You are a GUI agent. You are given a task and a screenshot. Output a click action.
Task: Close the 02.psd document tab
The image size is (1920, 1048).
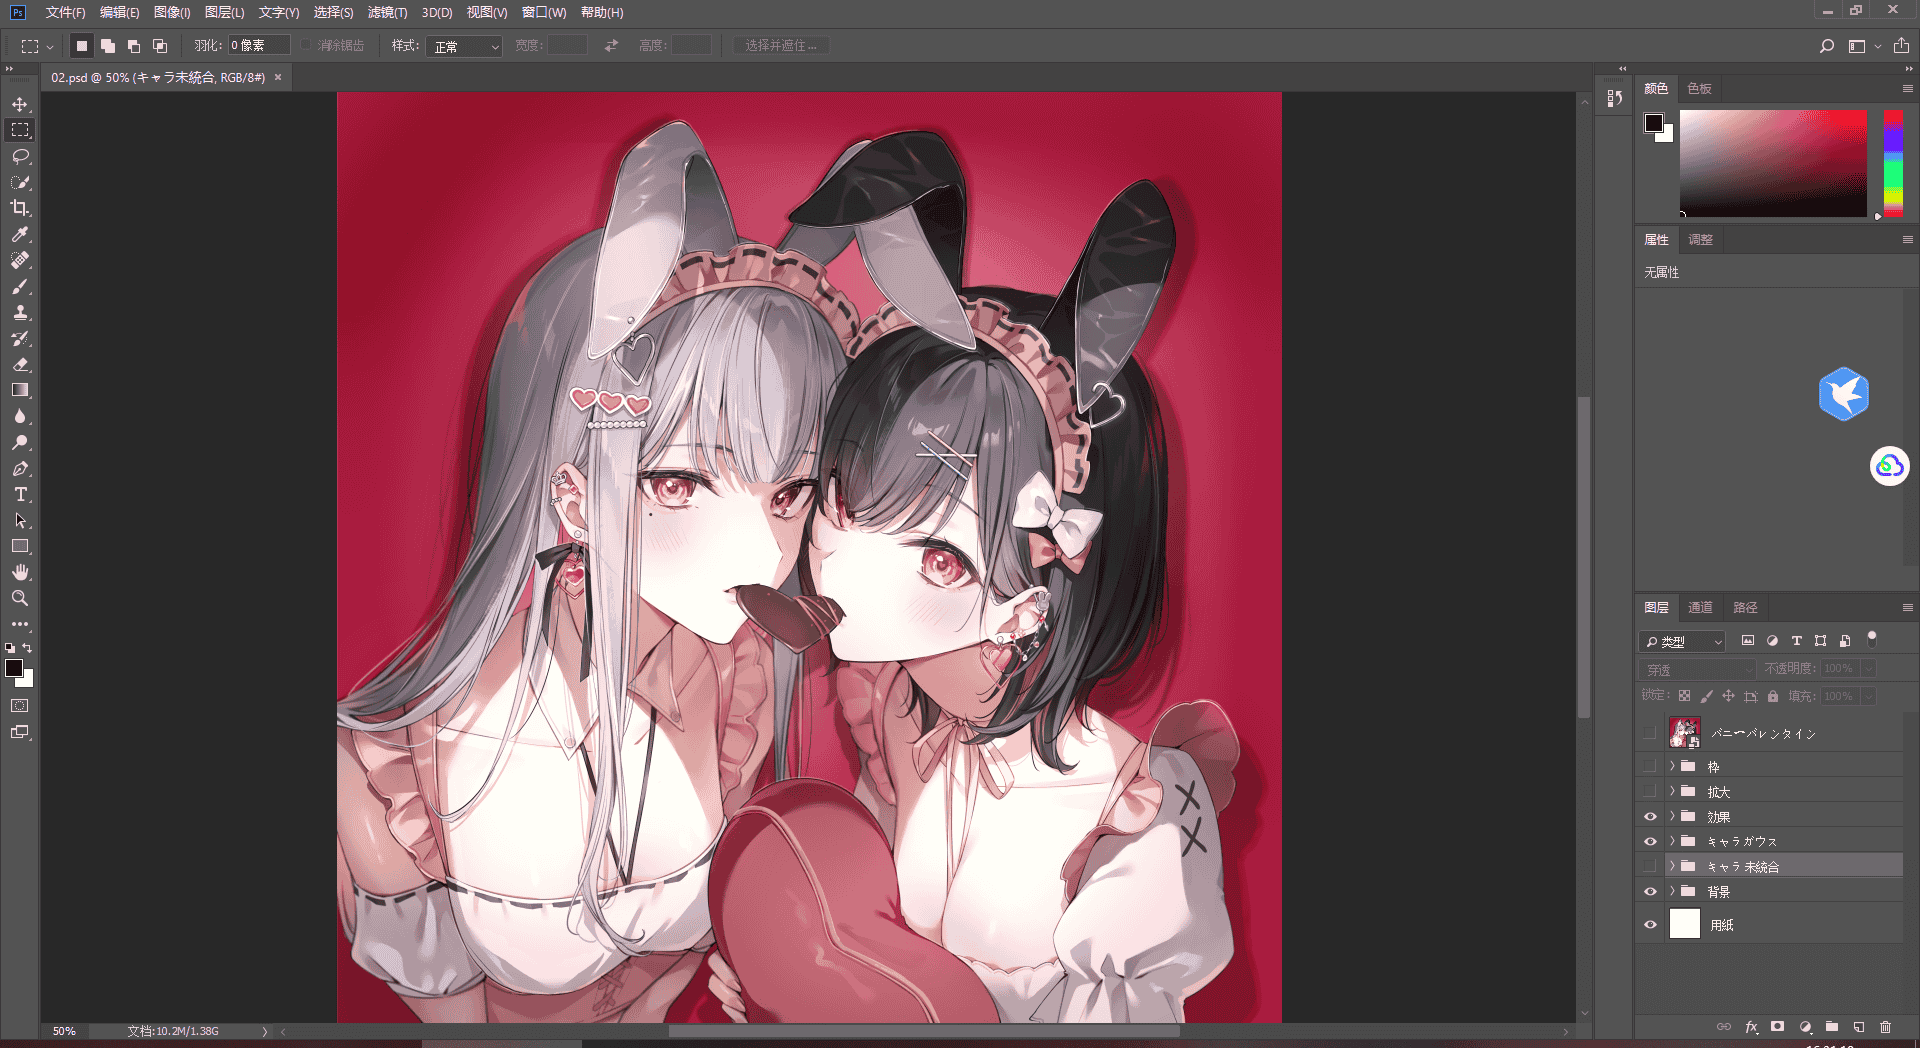[x=278, y=77]
